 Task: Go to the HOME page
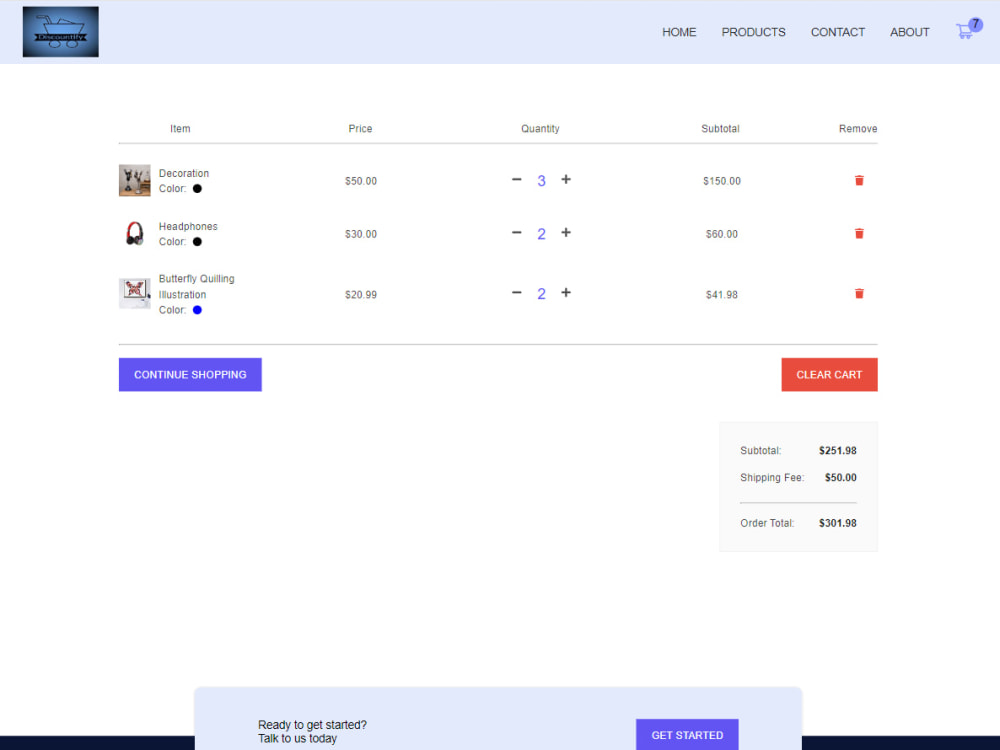click(679, 32)
